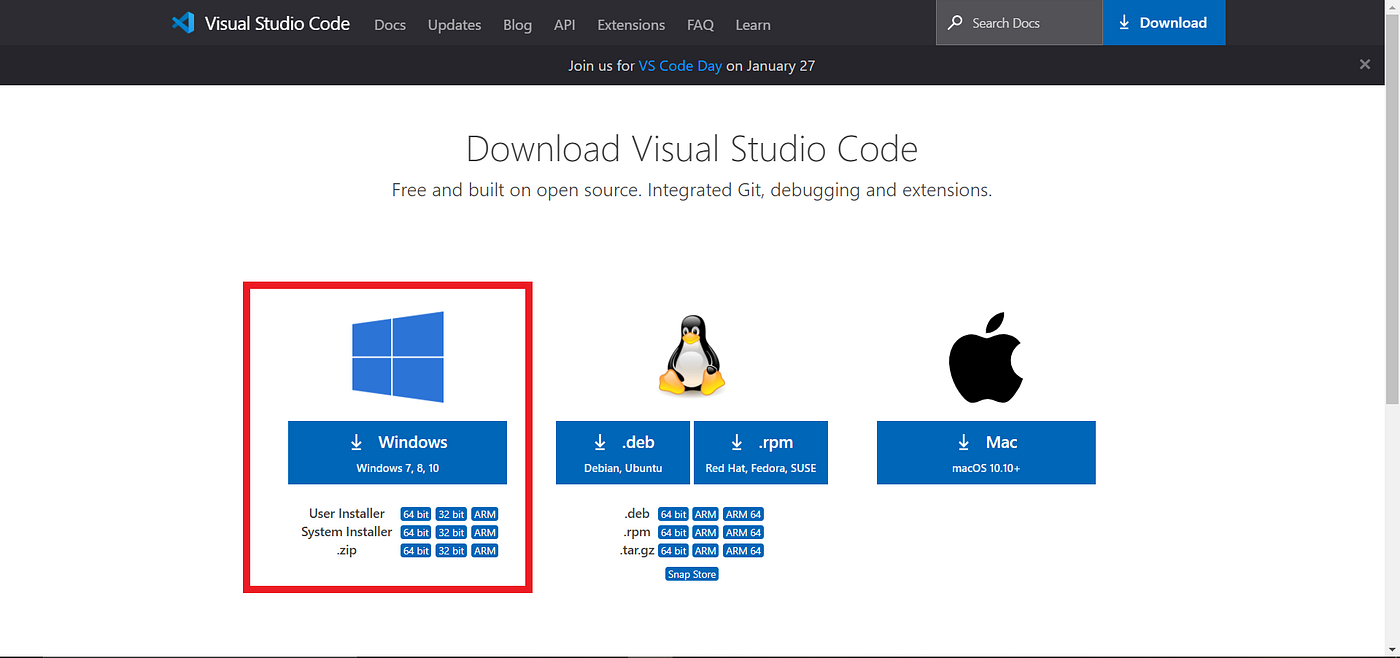
Task: Click the Apple logo icon
Action: [x=986, y=356]
